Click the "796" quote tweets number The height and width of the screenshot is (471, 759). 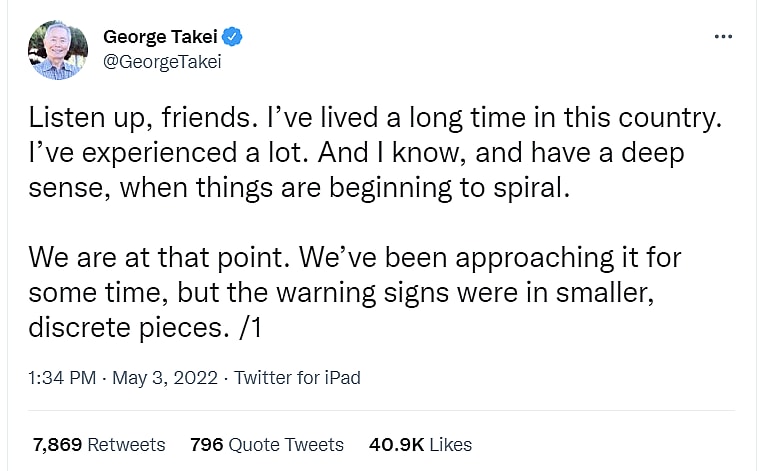click(x=206, y=444)
